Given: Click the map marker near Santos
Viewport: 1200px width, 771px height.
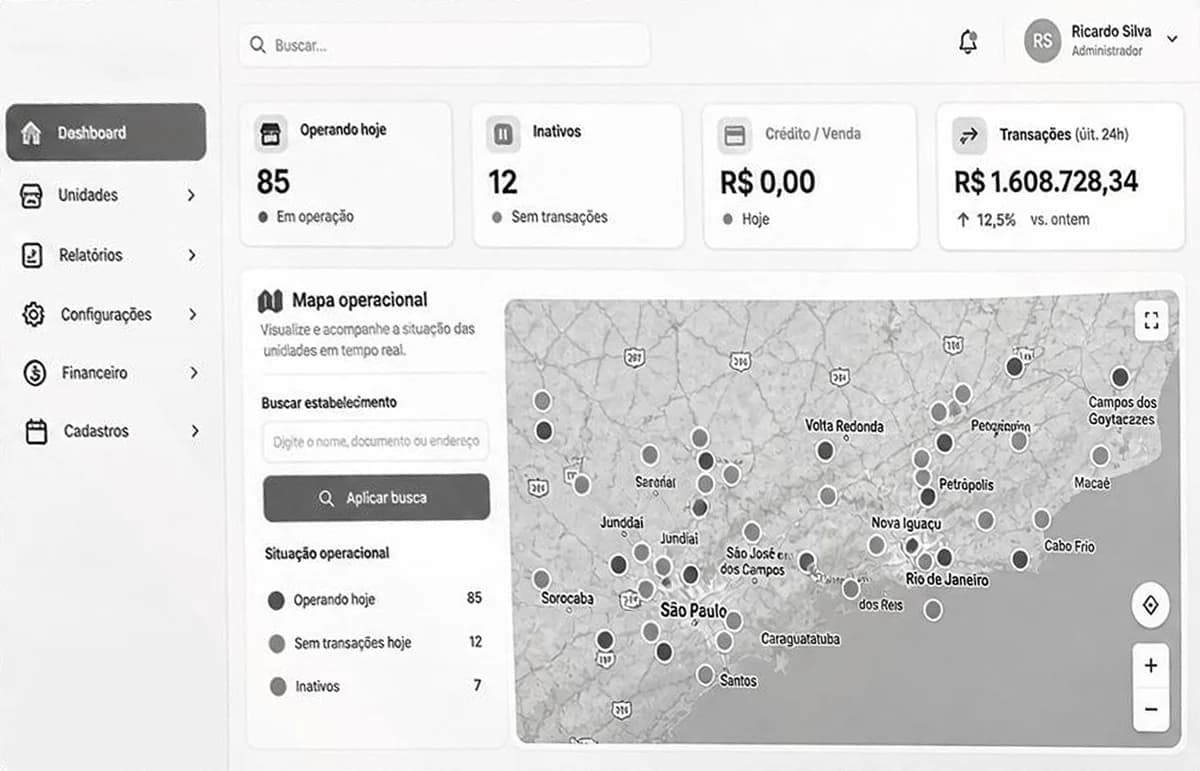Looking at the screenshot, I should tap(705, 674).
